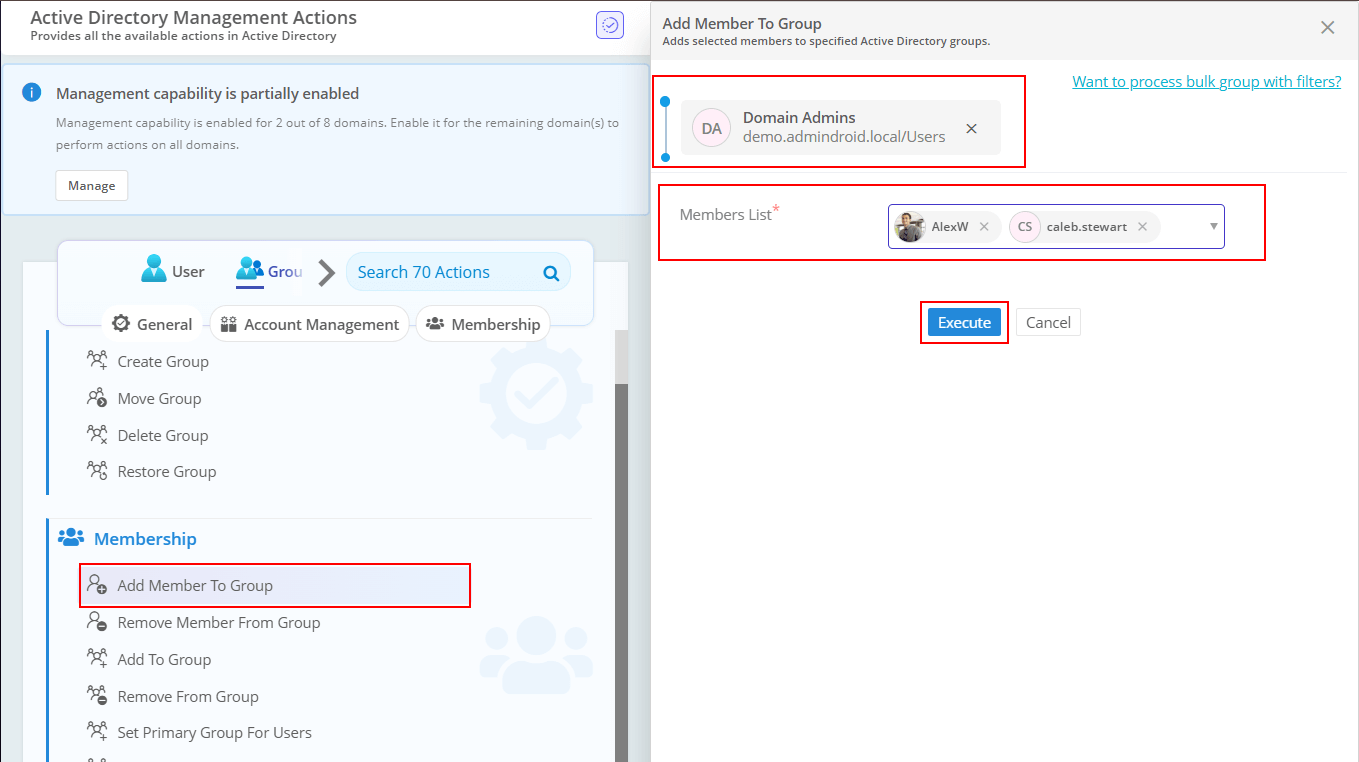Remove AlexW from the Members List
1359x762 pixels.
[x=984, y=226]
